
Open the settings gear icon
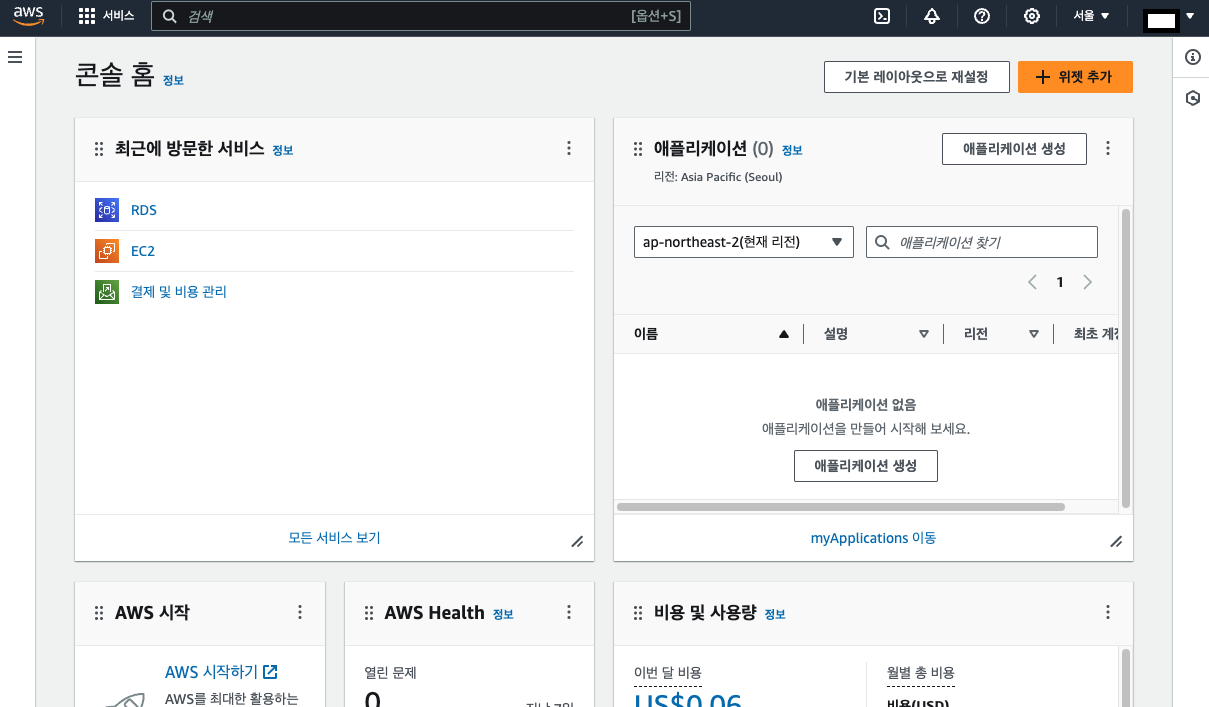[x=1032, y=16]
